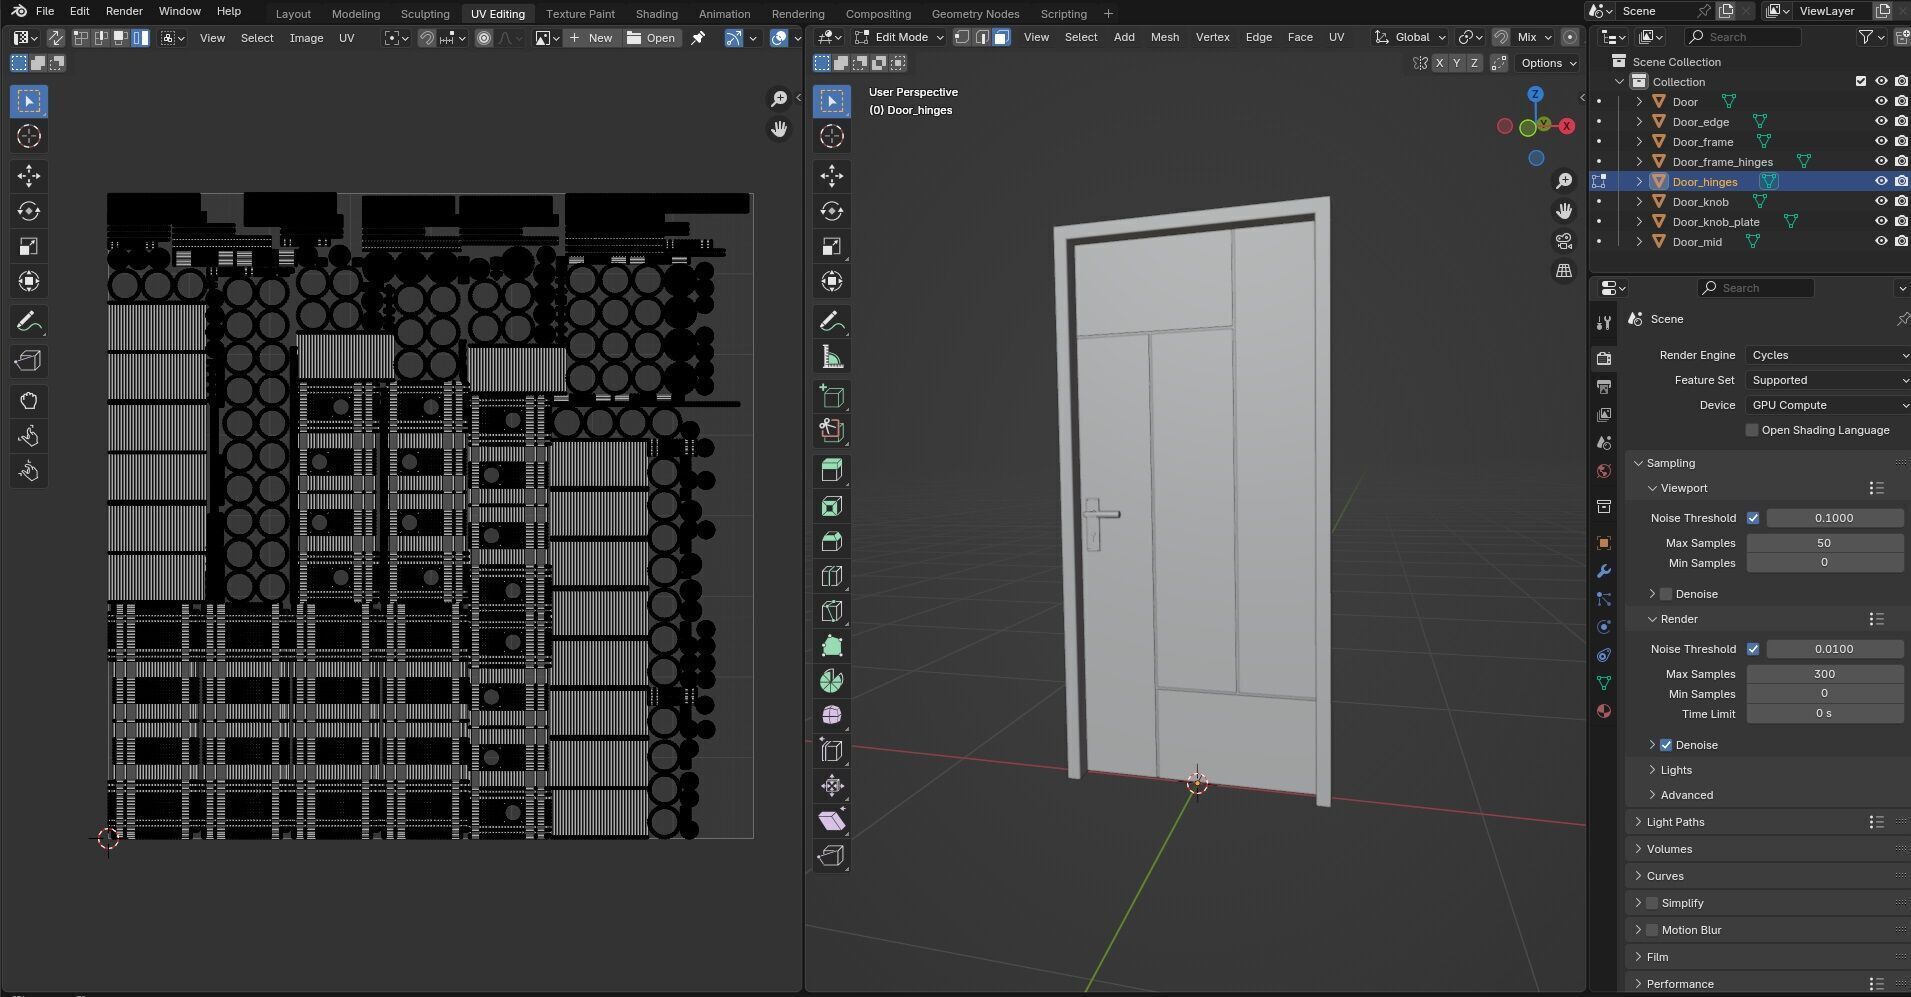
Task: Select the Scale tool in 3D viewport
Action: pyautogui.click(x=831, y=246)
